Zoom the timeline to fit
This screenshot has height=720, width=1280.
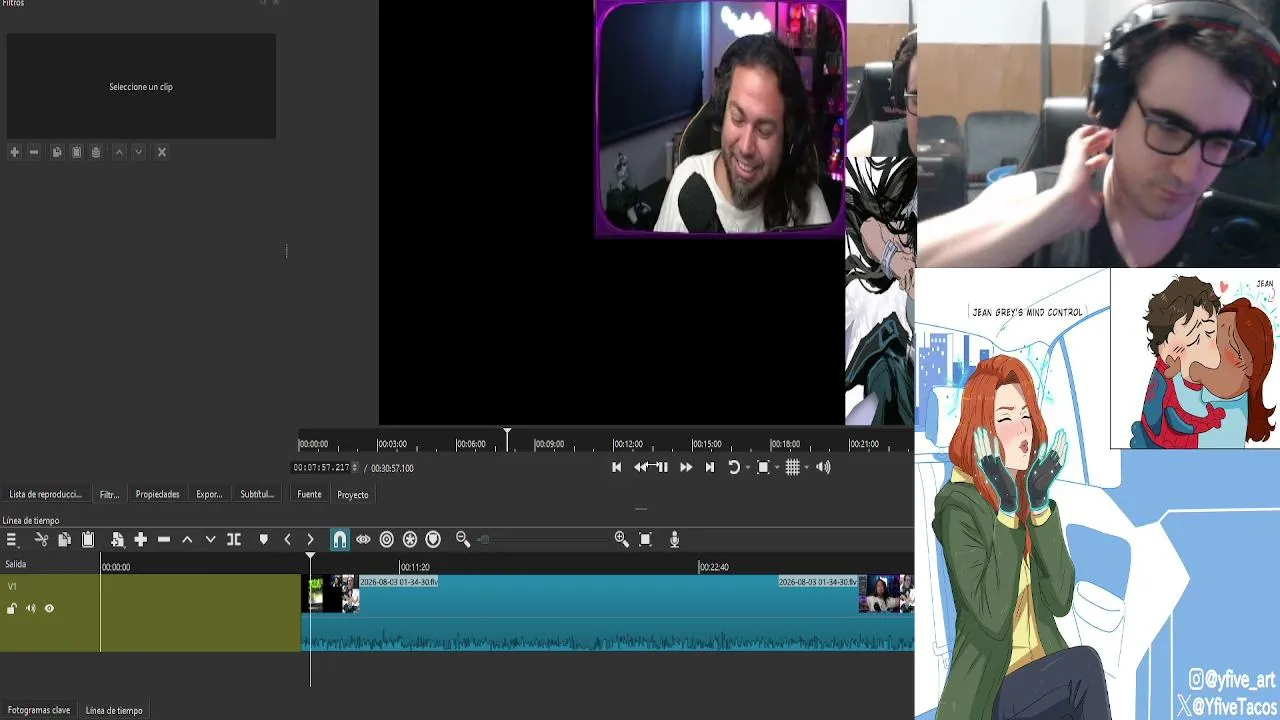[x=645, y=539]
